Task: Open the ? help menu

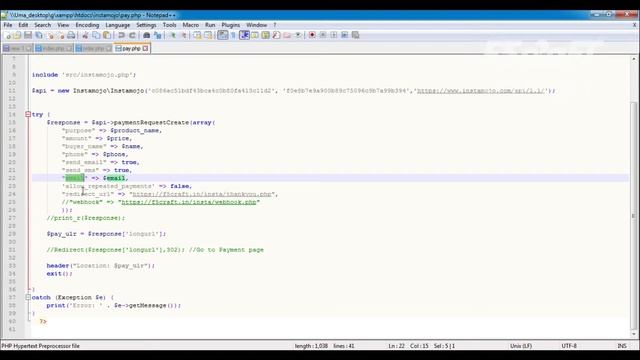Action: pos(275,25)
